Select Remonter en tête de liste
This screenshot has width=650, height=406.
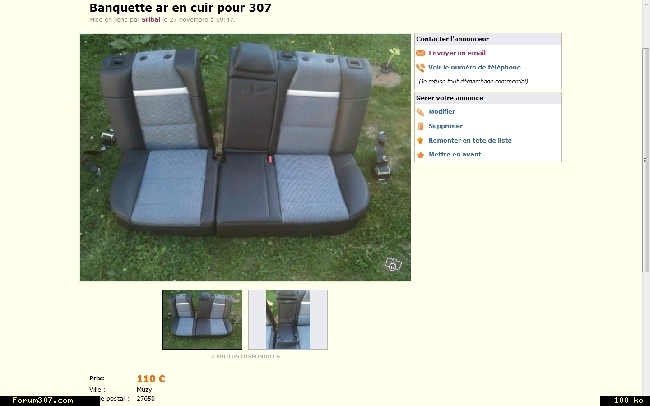click(x=470, y=141)
